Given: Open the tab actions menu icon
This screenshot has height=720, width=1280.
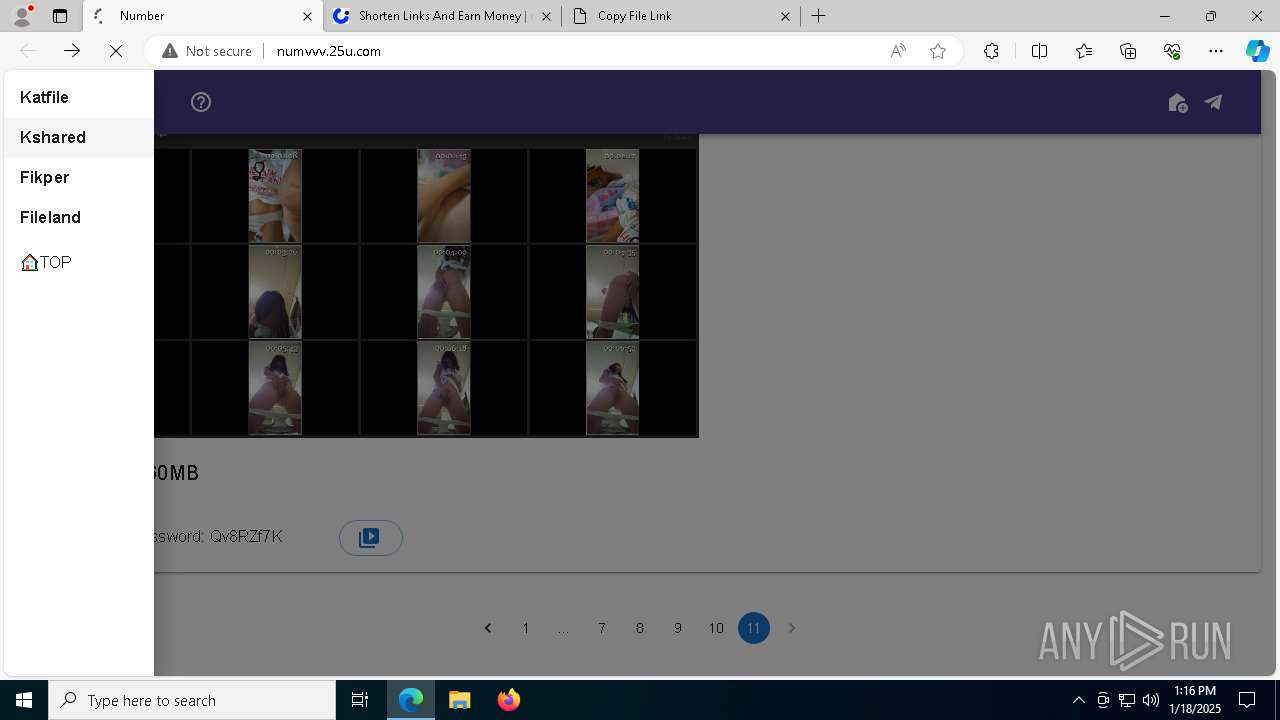Looking at the screenshot, I should (x=60, y=16).
